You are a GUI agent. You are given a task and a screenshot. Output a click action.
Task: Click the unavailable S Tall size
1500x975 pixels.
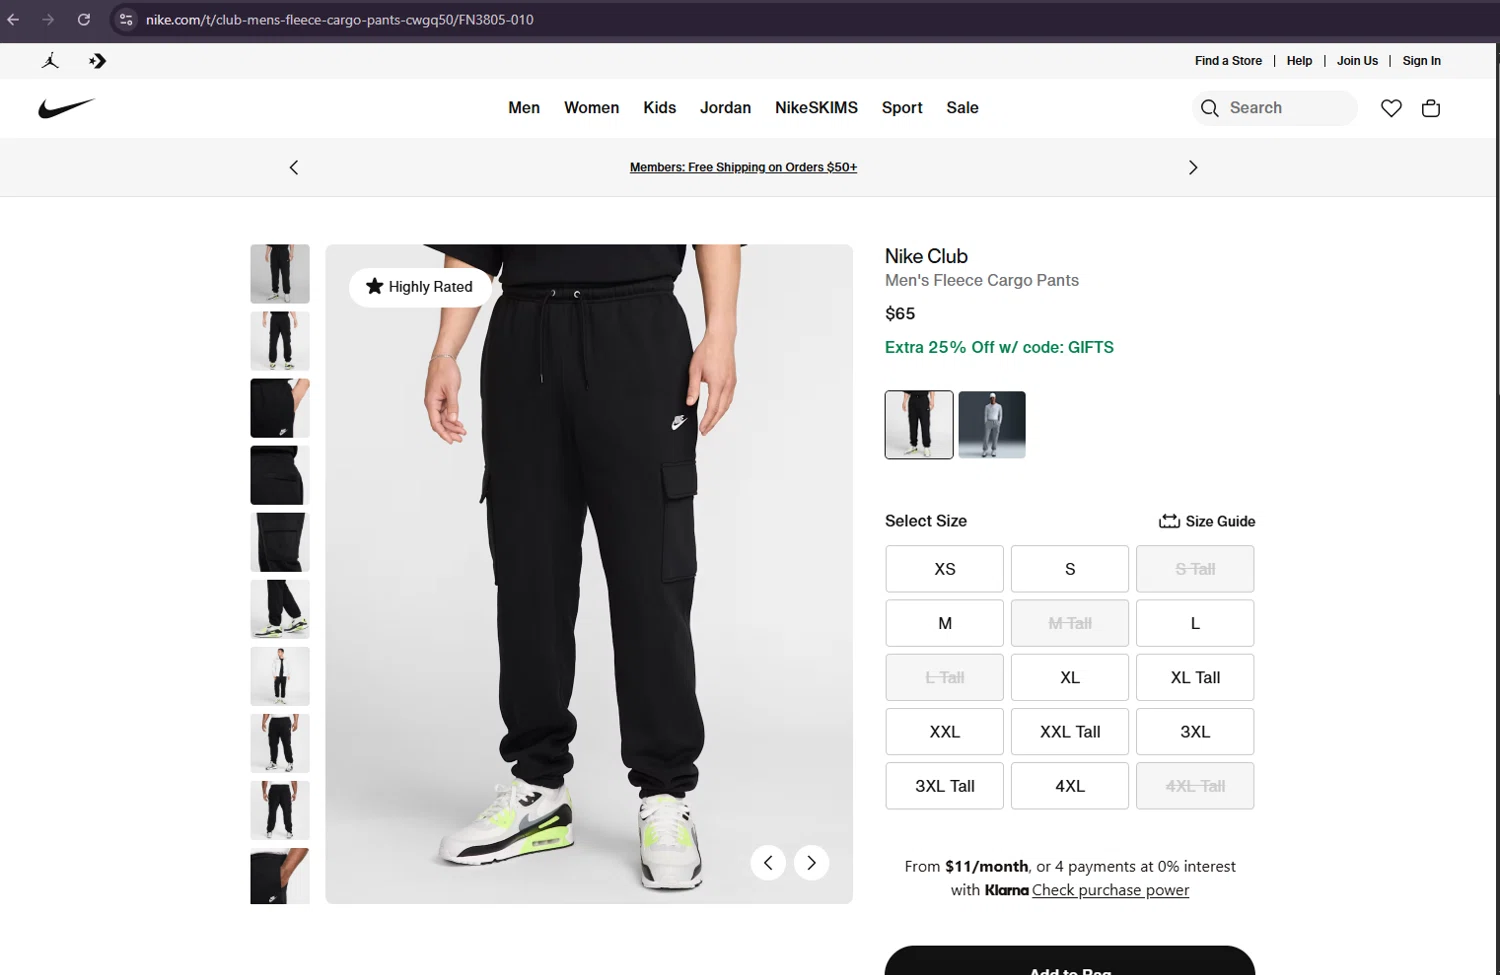click(x=1195, y=569)
